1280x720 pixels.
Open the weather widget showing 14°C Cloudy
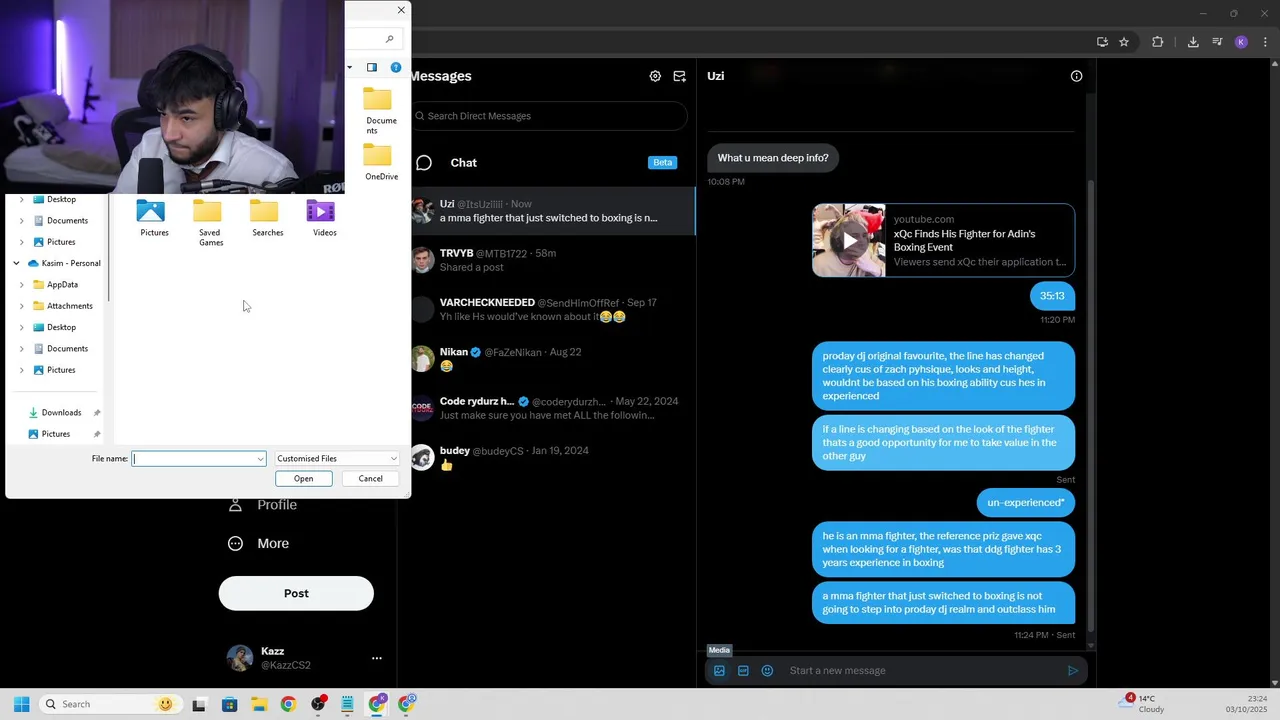tap(1143, 704)
